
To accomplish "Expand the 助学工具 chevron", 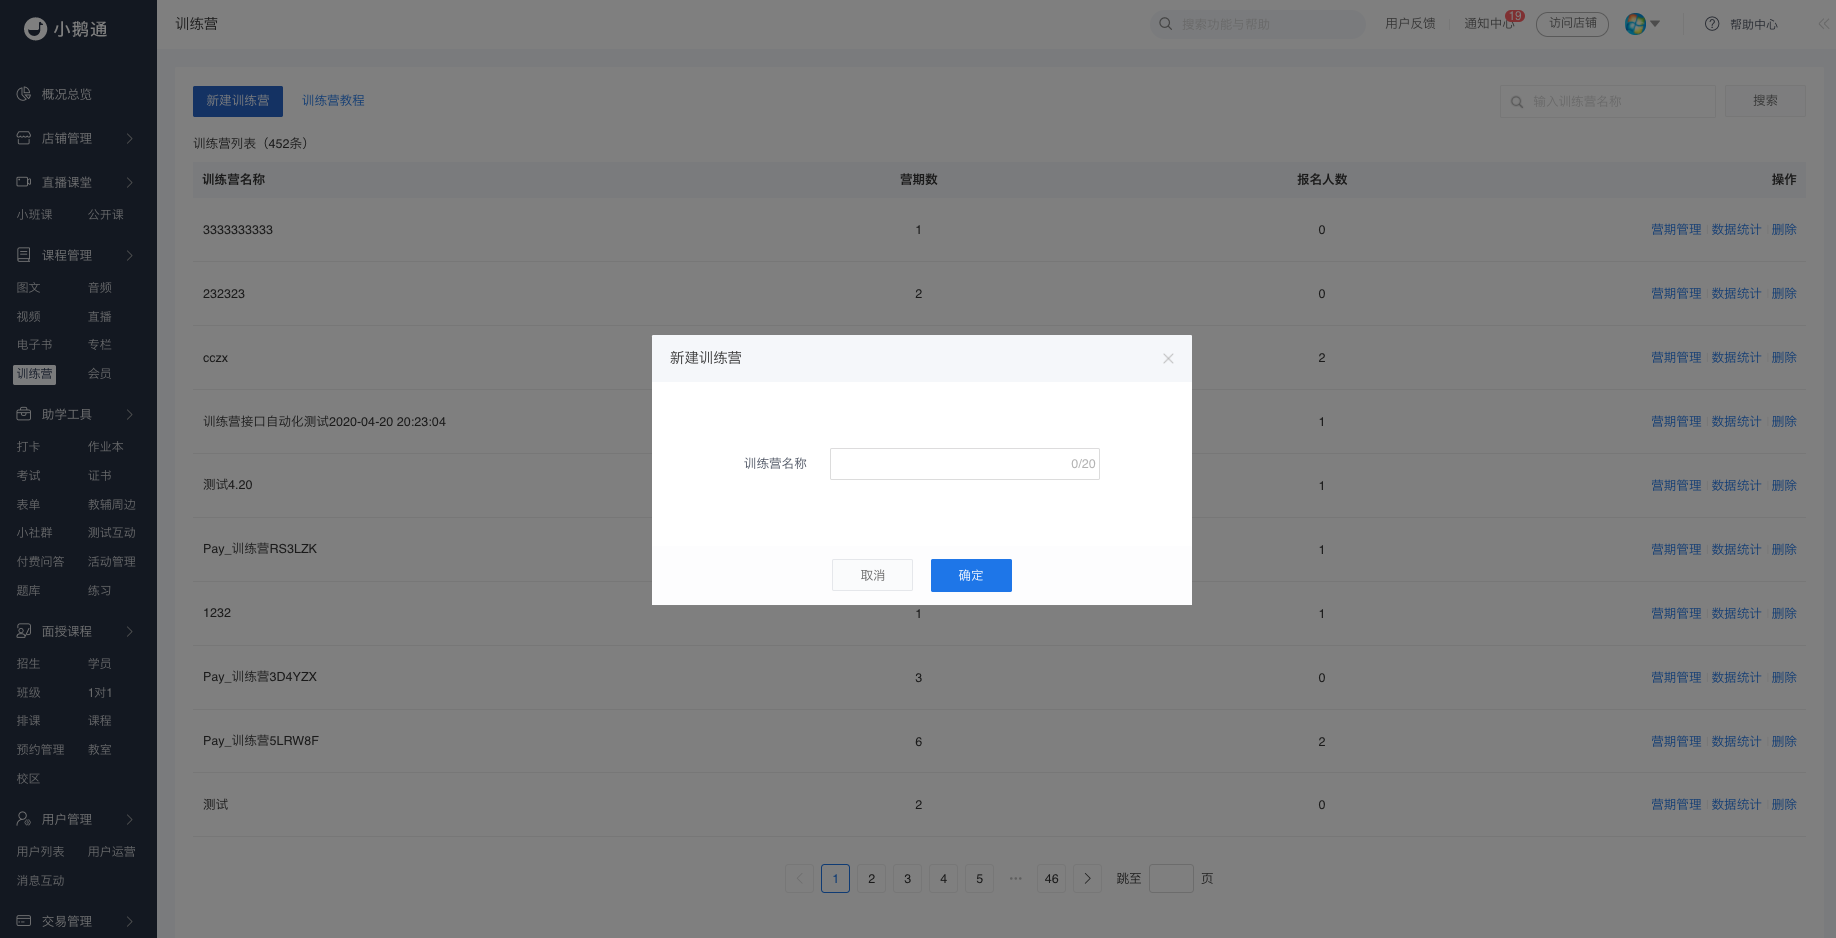I will click(130, 414).
